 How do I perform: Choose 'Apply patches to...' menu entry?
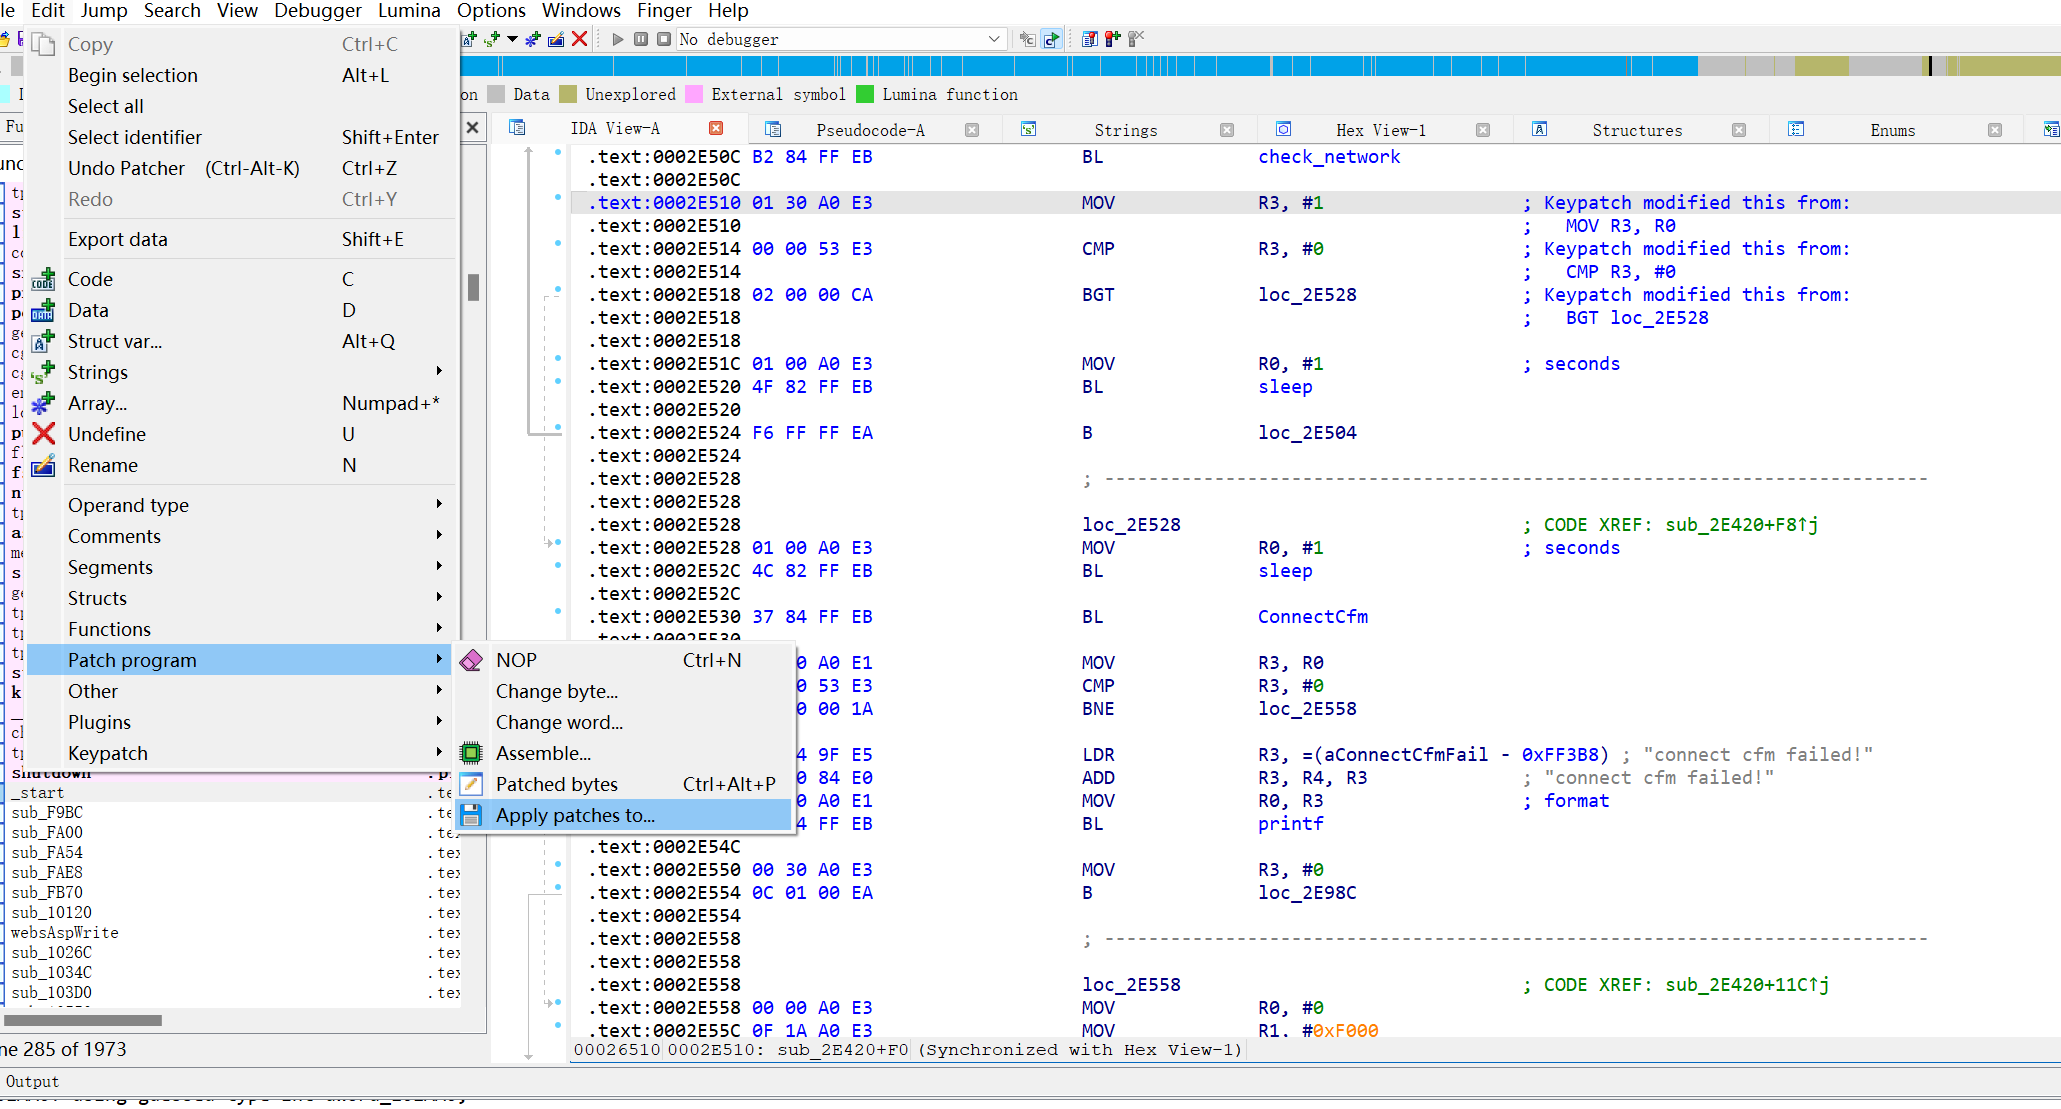pyautogui.click(x=575, y=815)
